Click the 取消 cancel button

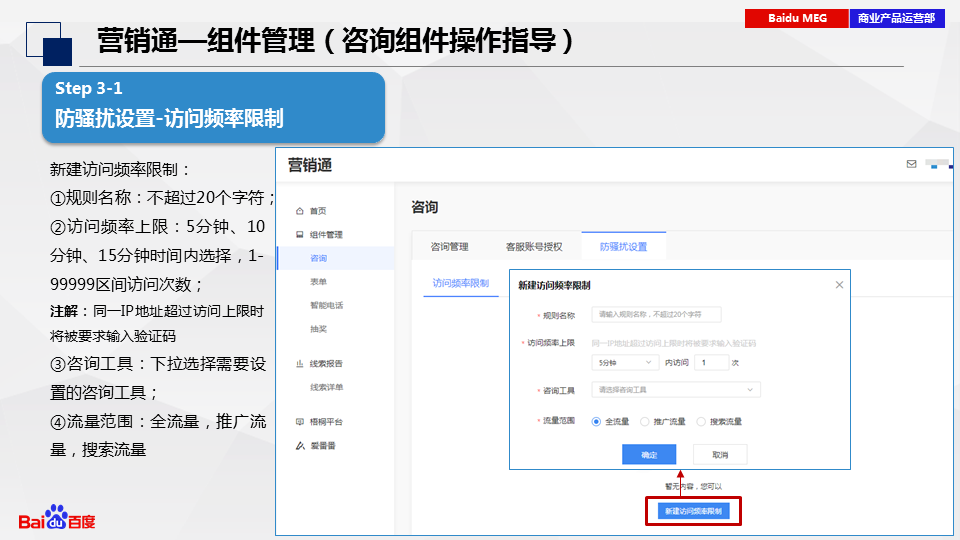(x=720, y=455)
